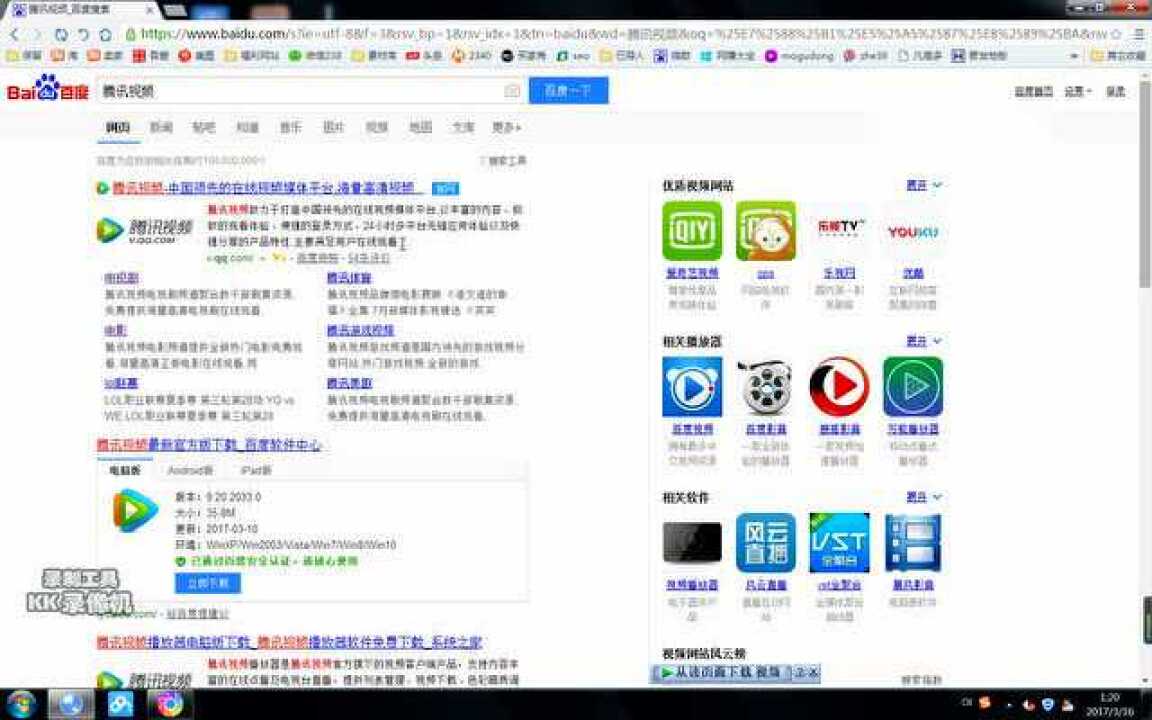The height and width of the screenshot is (720, 1152).
Task: Click 百度首页 link at top right
Action: point(1033,91)
